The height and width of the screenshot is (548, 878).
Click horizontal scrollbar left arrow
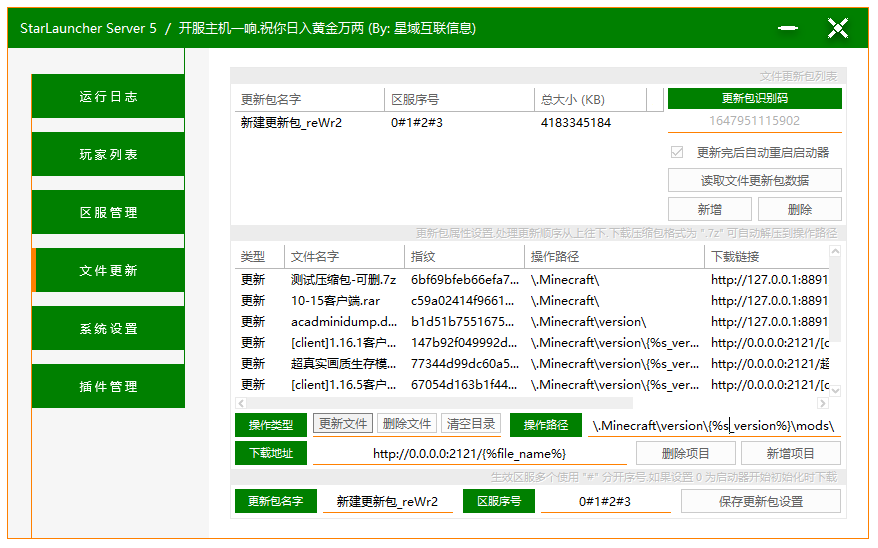point(241,403)
